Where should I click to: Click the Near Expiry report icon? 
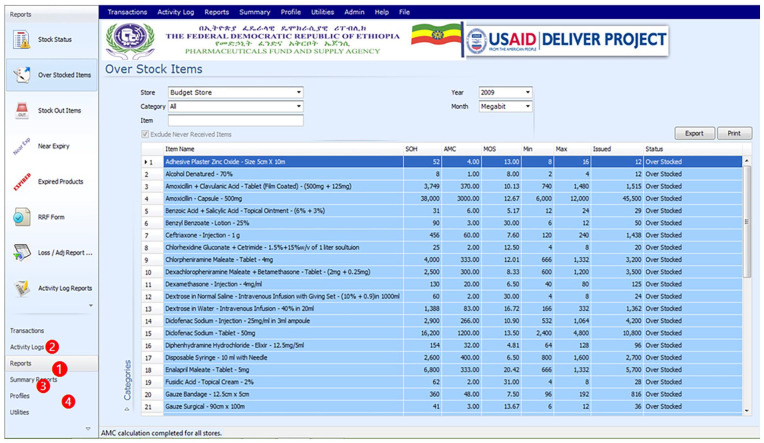tap(22, 146)
